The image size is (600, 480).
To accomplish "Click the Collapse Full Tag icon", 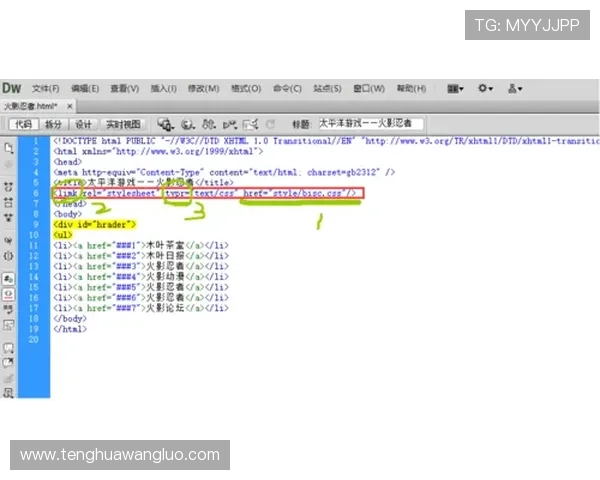I will click(8, 187).
